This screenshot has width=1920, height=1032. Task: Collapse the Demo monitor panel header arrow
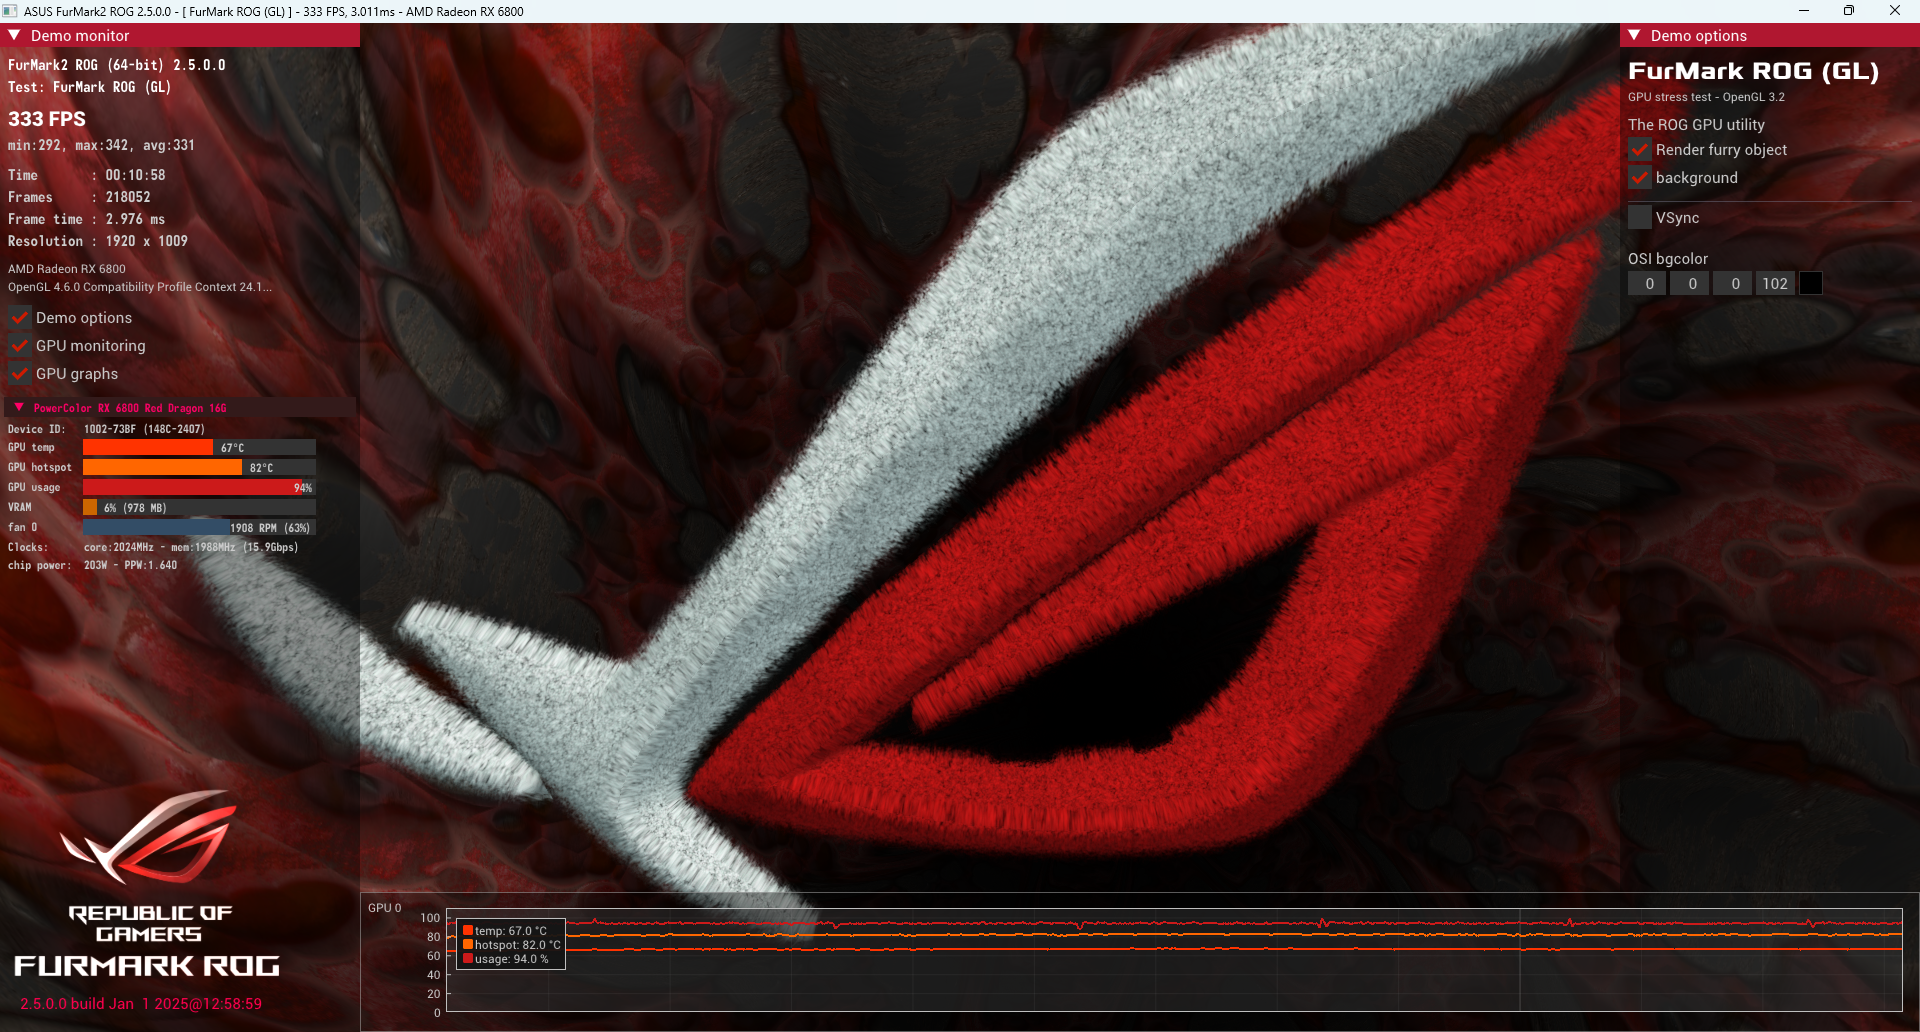(x=14, y=35)
